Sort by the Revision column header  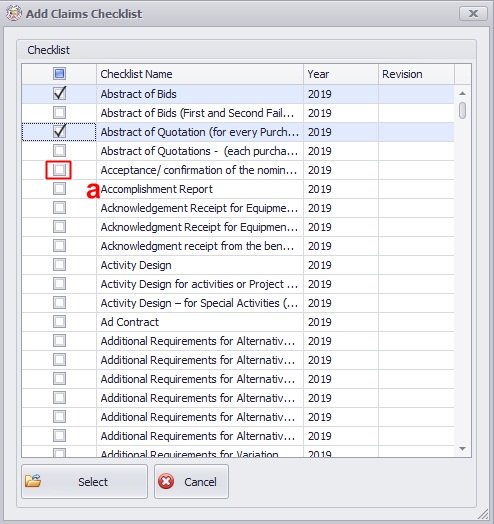coord(416,74)
